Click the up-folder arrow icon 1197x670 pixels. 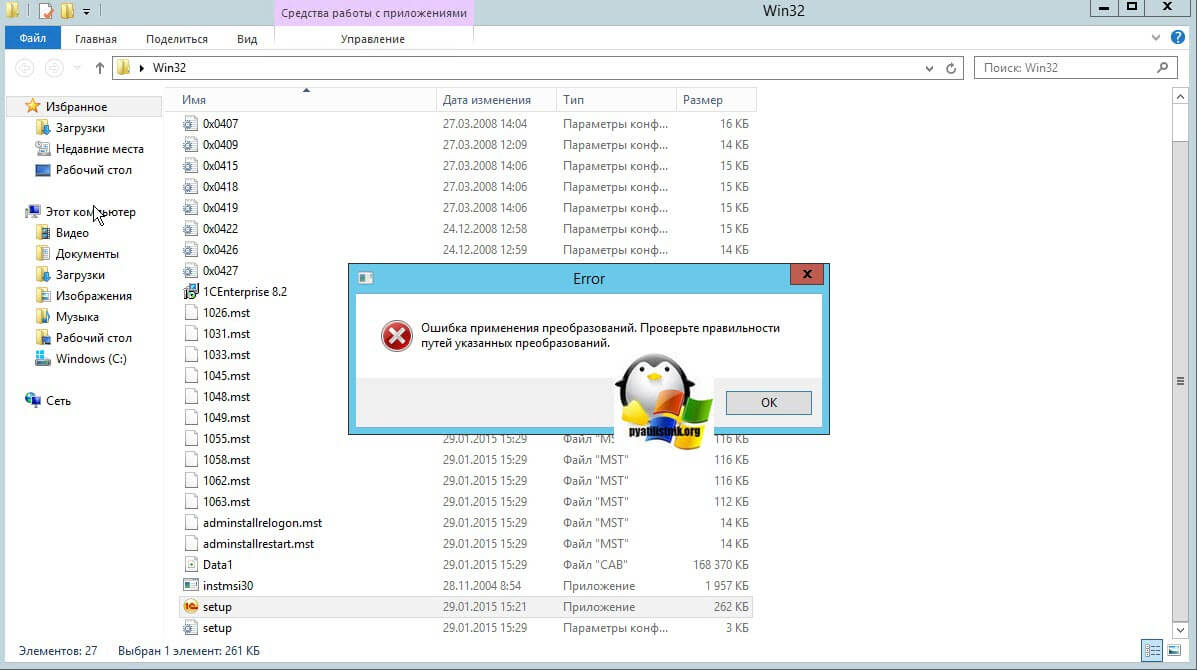click(x=99, y=68)
